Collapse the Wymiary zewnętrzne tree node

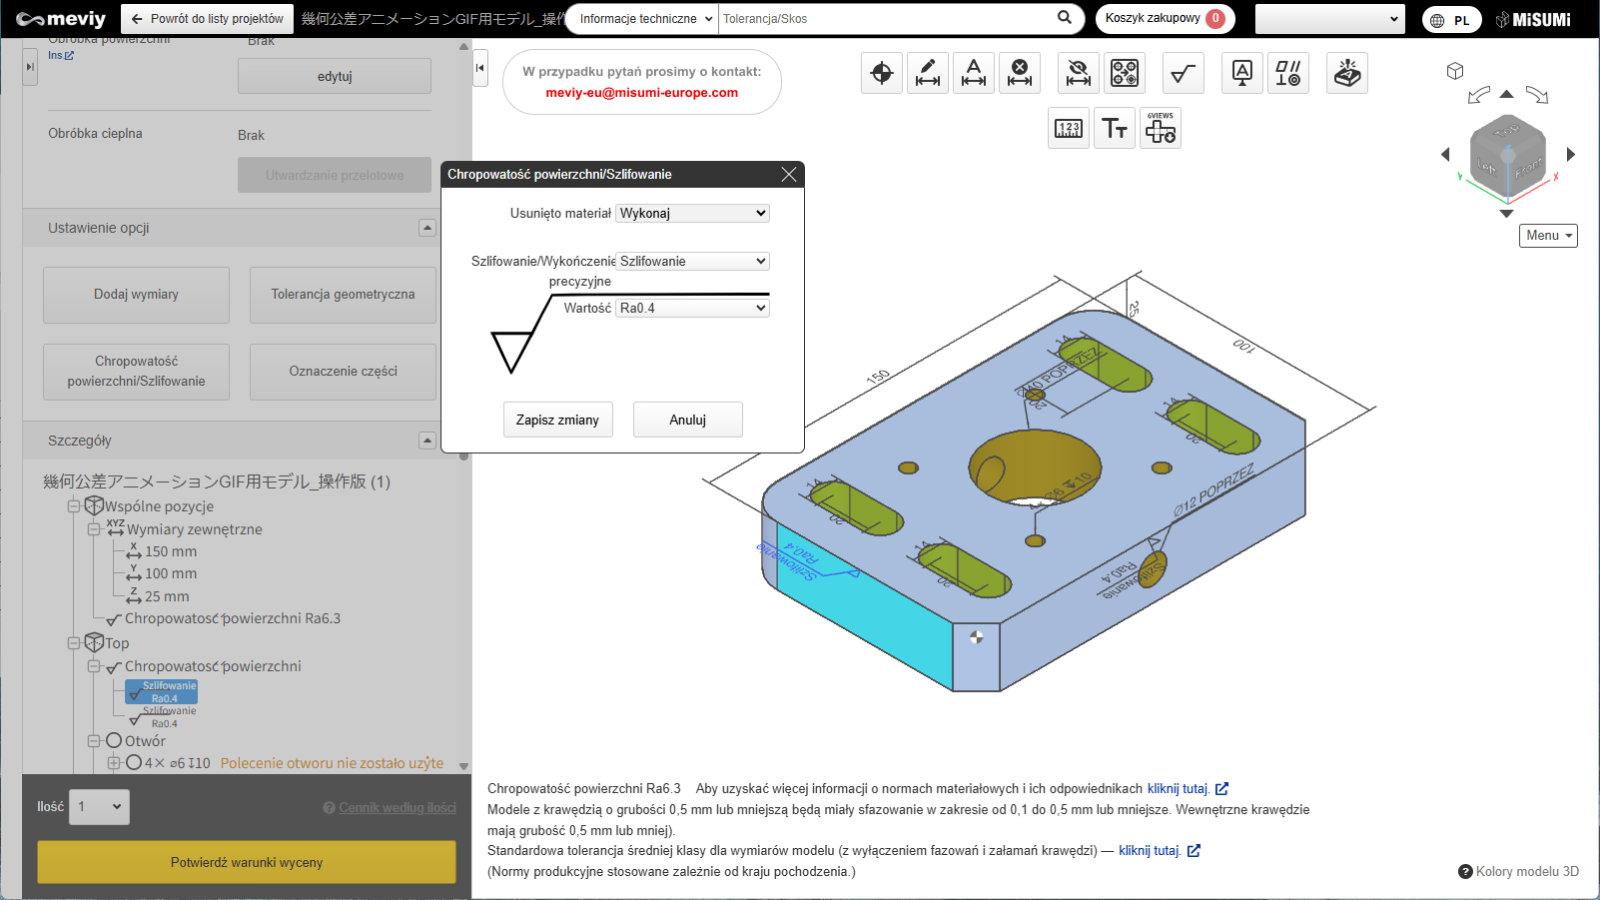click(93, 529)
